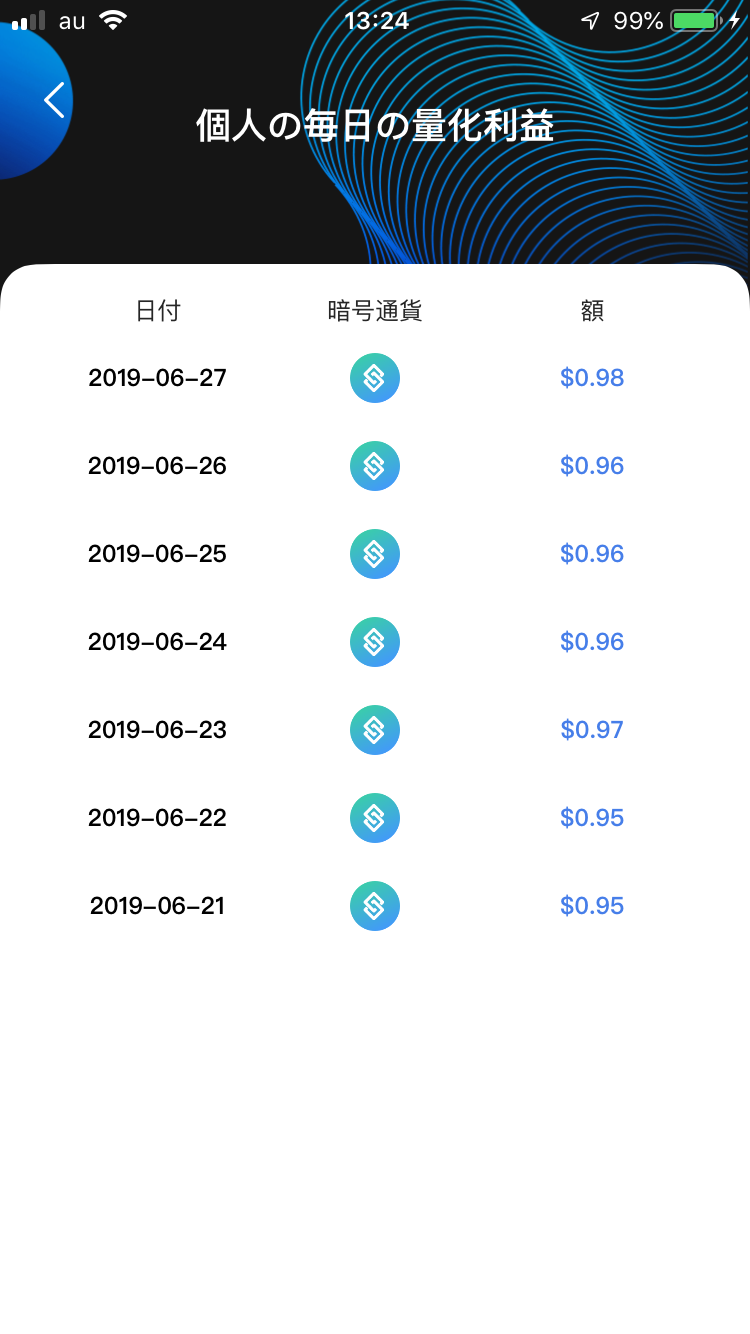
Task: Select the 日付 column header
Action: pos(158,311)
